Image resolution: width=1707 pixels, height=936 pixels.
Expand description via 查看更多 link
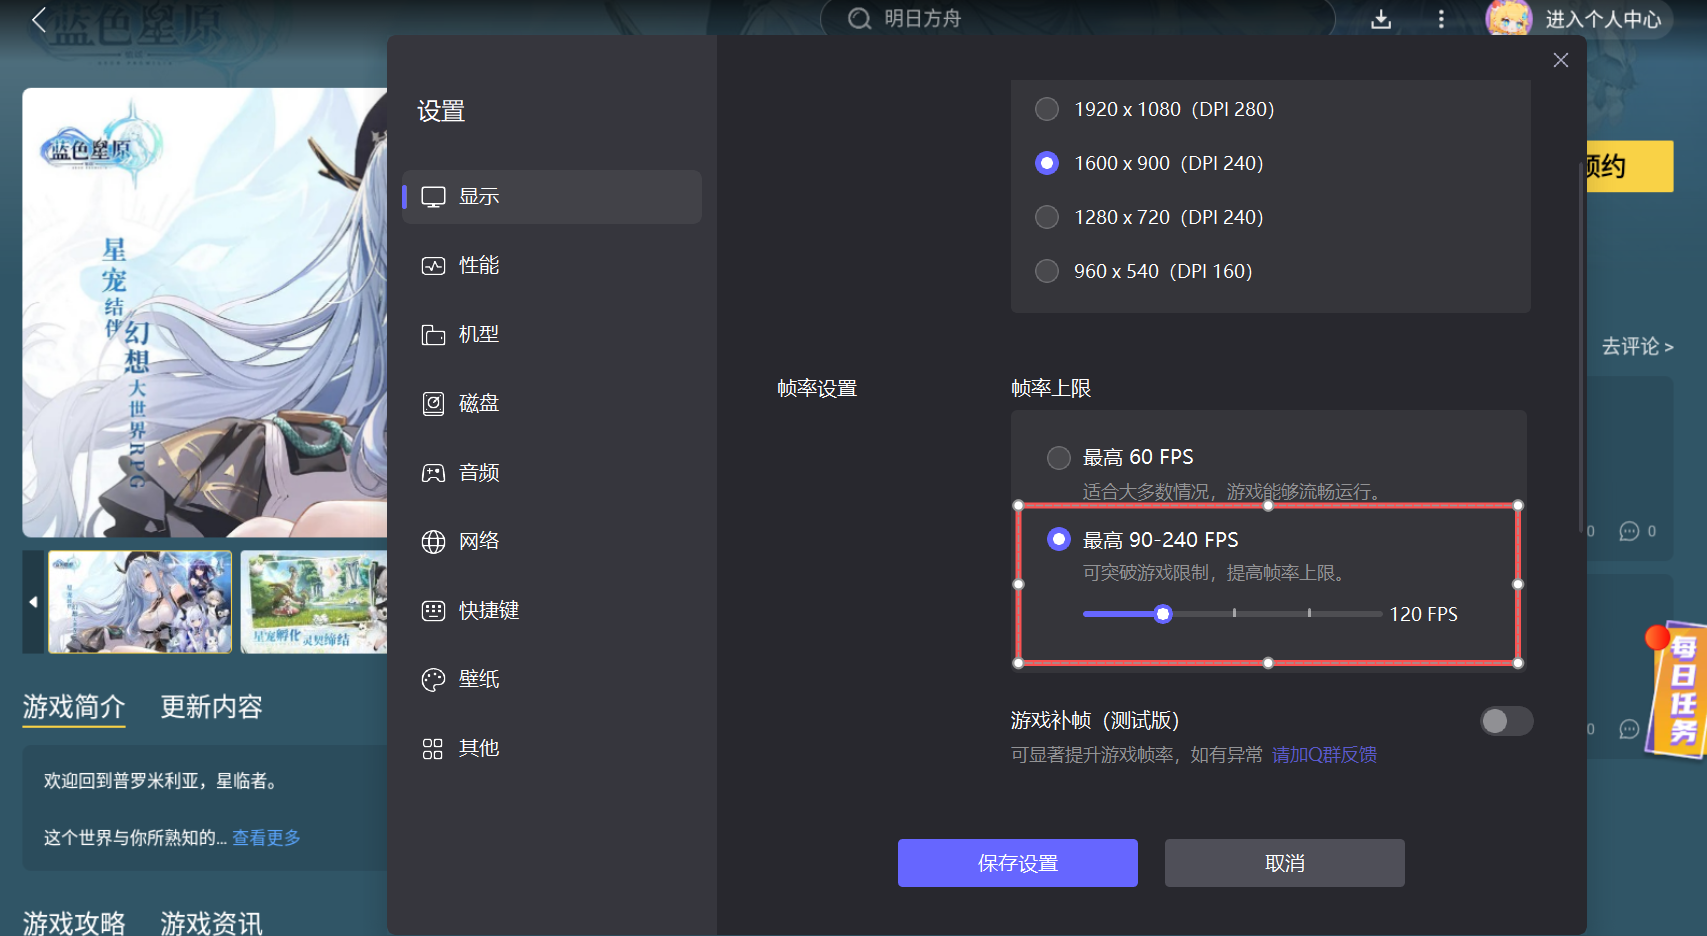click(x=266, y=838)
